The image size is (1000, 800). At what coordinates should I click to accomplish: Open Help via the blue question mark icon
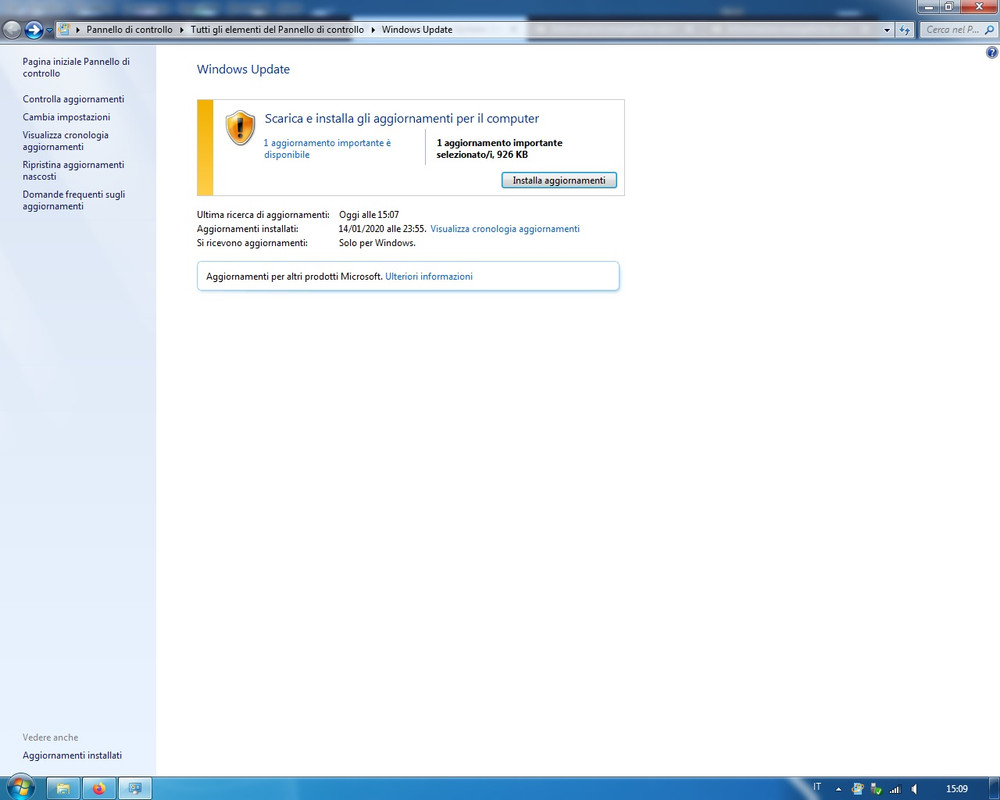[x=992, y=53]
